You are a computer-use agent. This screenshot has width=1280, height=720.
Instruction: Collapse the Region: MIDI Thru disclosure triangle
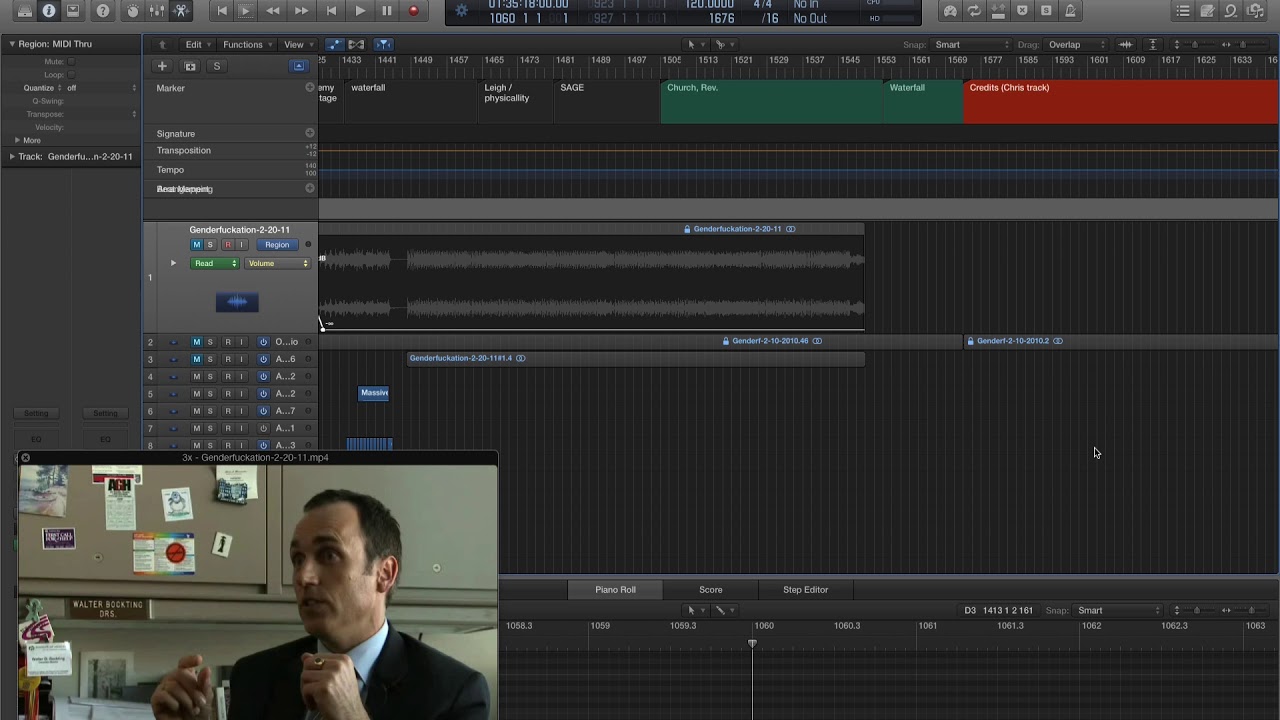[12, 44]
